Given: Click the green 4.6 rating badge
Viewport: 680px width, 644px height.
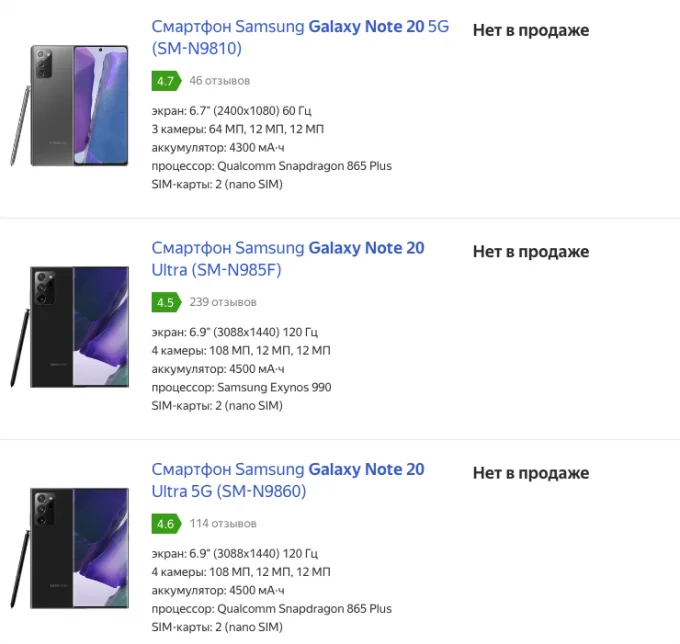Looking at the screenshot, I should [x=166, y=524].
